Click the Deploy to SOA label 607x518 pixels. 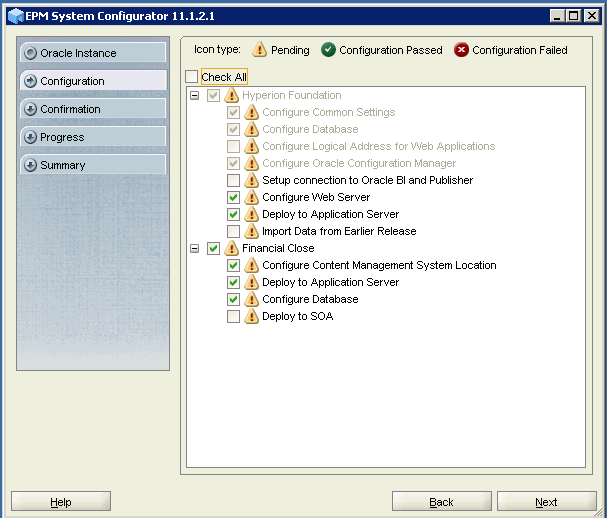click(297, 316)
